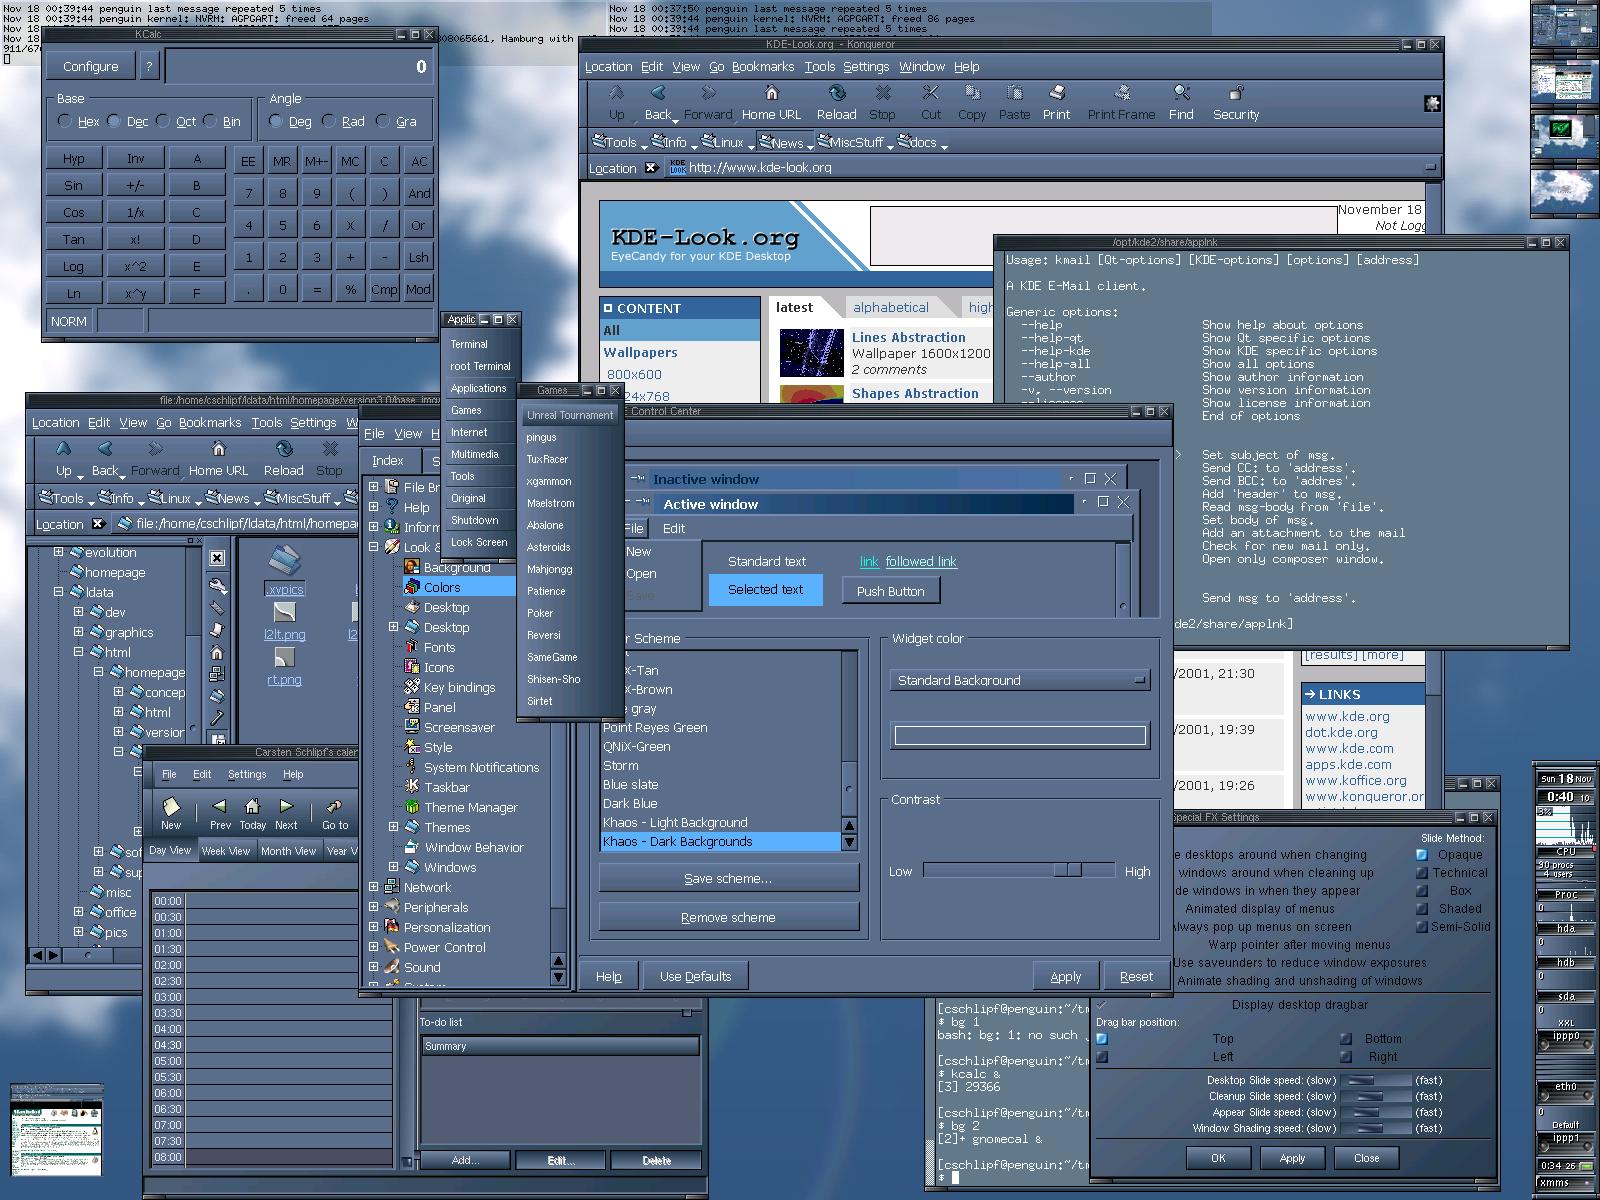1600x1200 pixels.
Task: Expand the graphics folder in file tree
Action: pos(78,632)
